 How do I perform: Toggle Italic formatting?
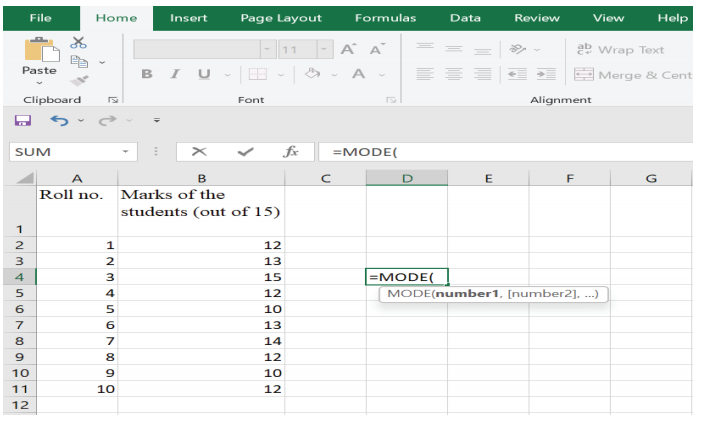pyautogui.click(x=174, y=75)
